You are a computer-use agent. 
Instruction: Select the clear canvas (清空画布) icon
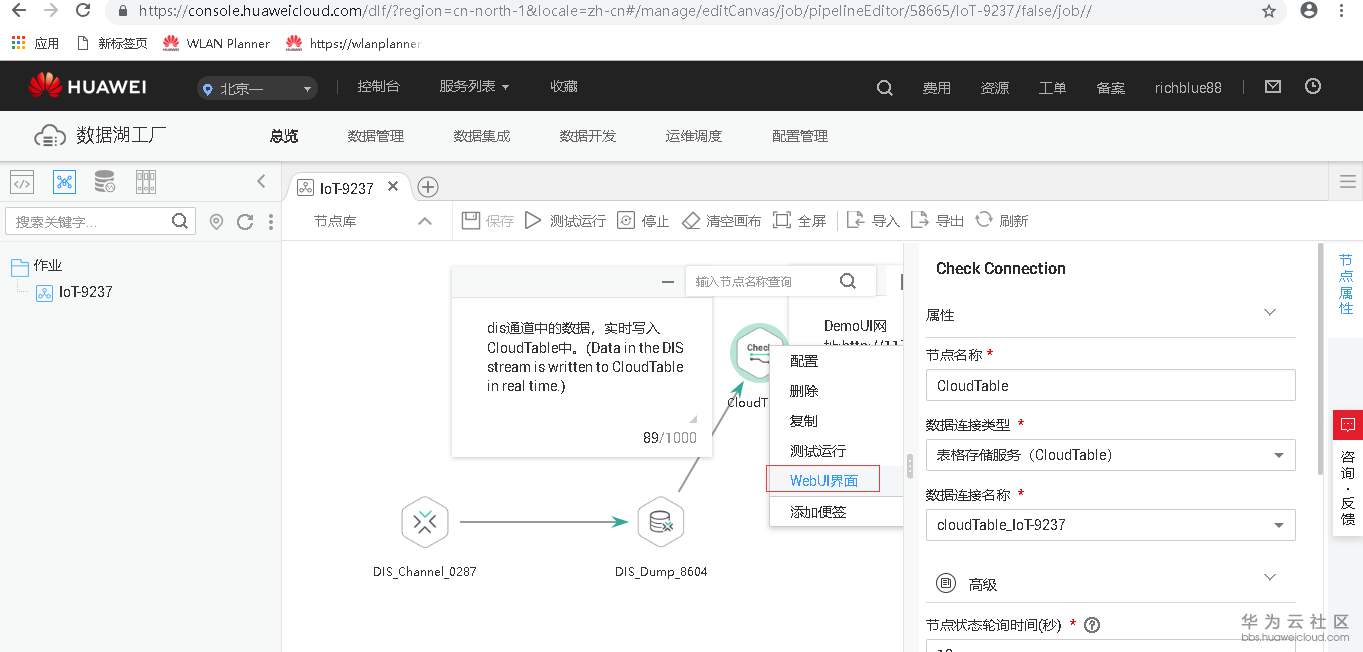coord(692,220)
